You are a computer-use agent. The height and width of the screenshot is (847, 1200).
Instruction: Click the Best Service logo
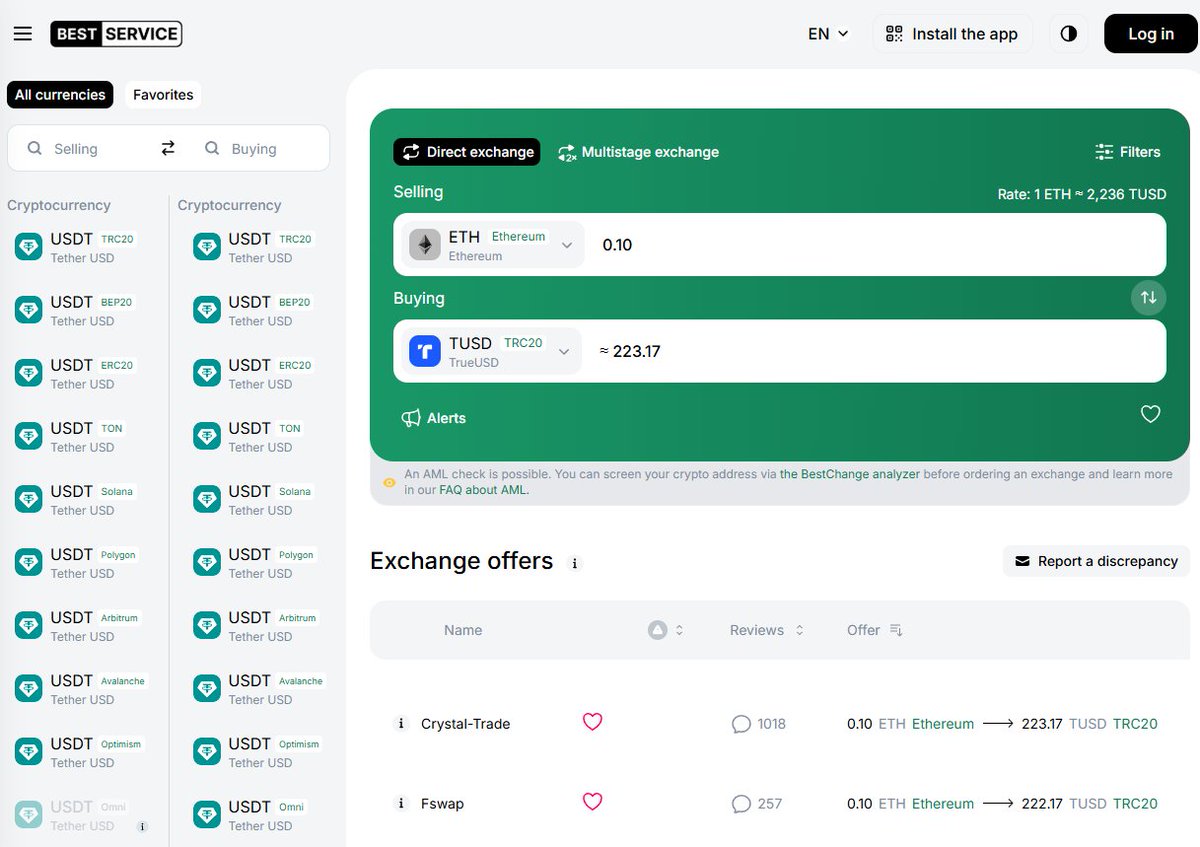pos(116,34)
